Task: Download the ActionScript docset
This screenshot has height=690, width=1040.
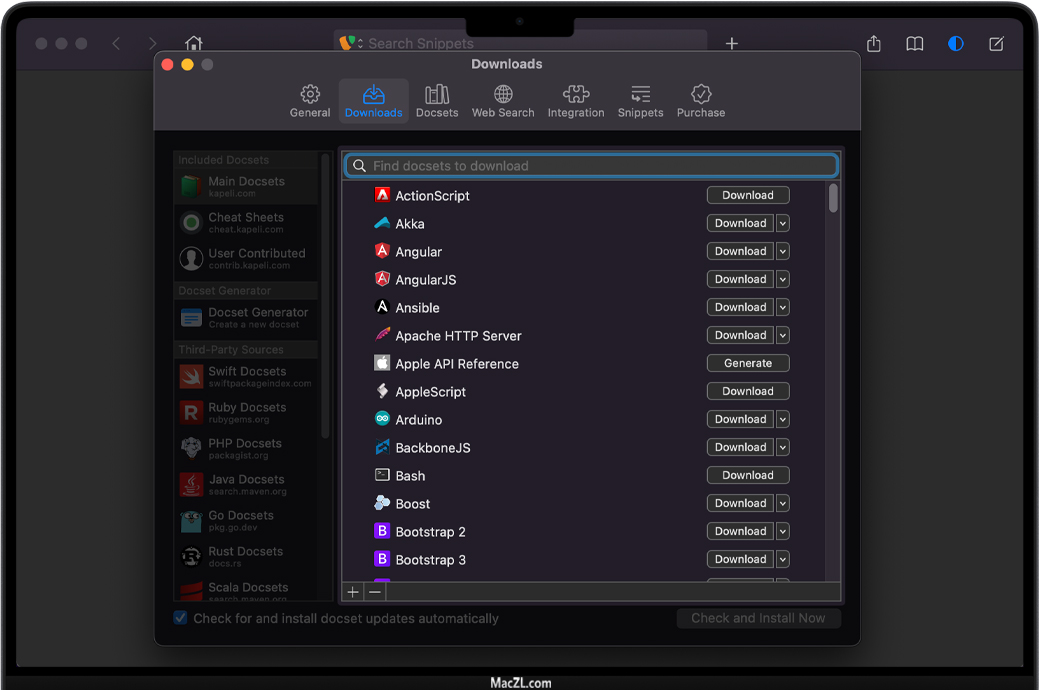Action: click(747, 196)
